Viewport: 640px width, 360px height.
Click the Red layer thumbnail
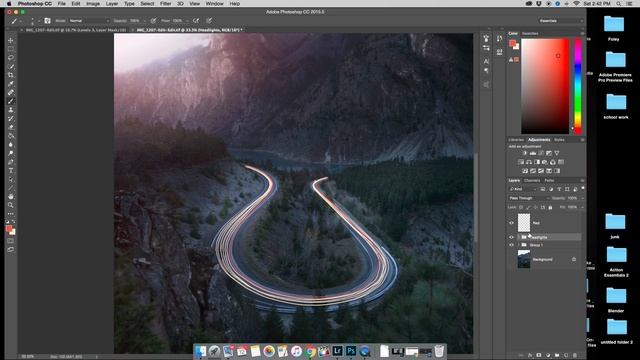point(524,223)
